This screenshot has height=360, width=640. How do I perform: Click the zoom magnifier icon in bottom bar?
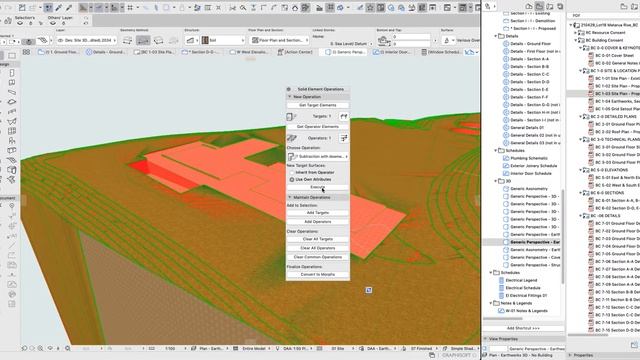(68, 349)
